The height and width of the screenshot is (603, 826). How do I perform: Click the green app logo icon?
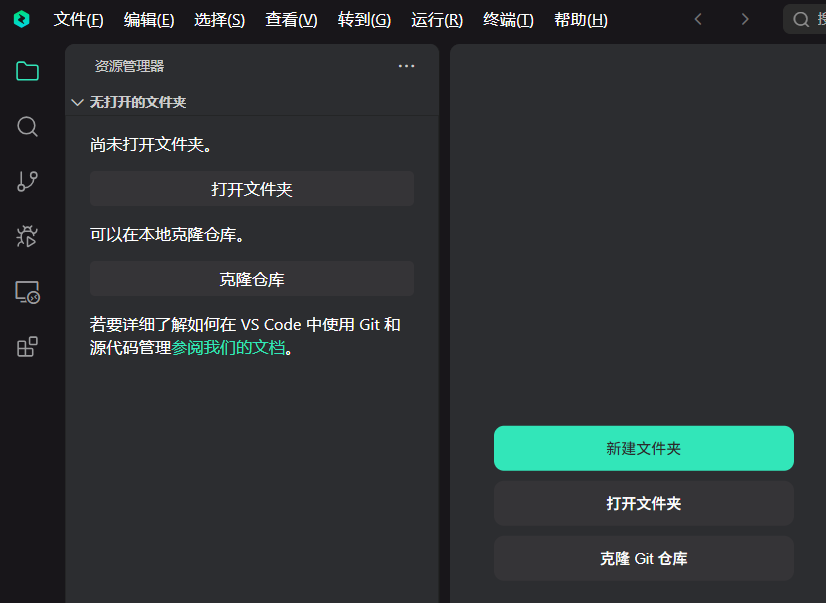coord(22,19)
